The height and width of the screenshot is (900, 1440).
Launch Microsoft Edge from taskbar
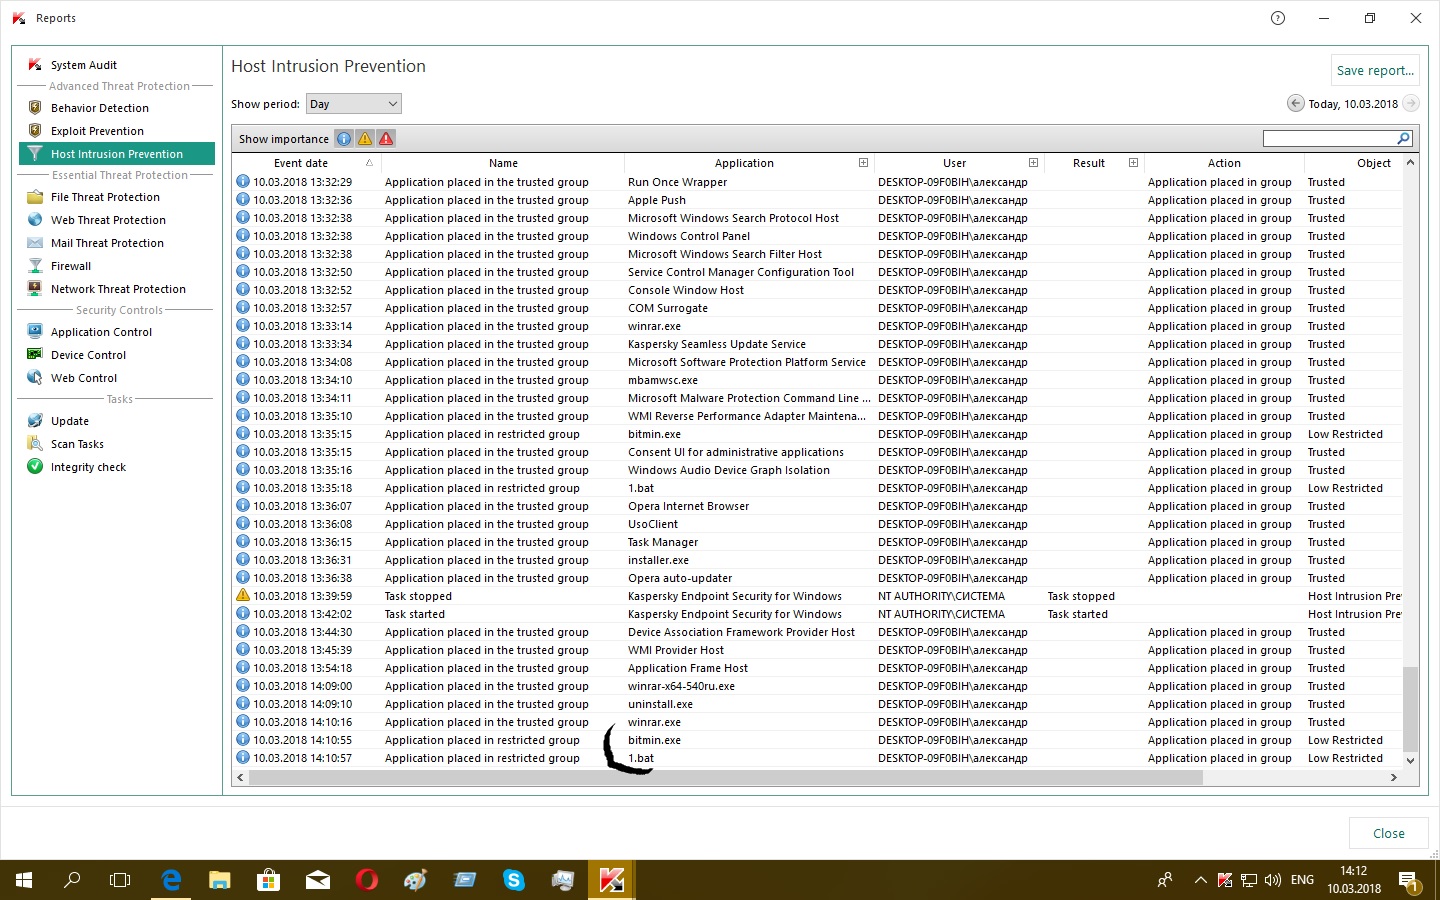(x=171, y=880)
